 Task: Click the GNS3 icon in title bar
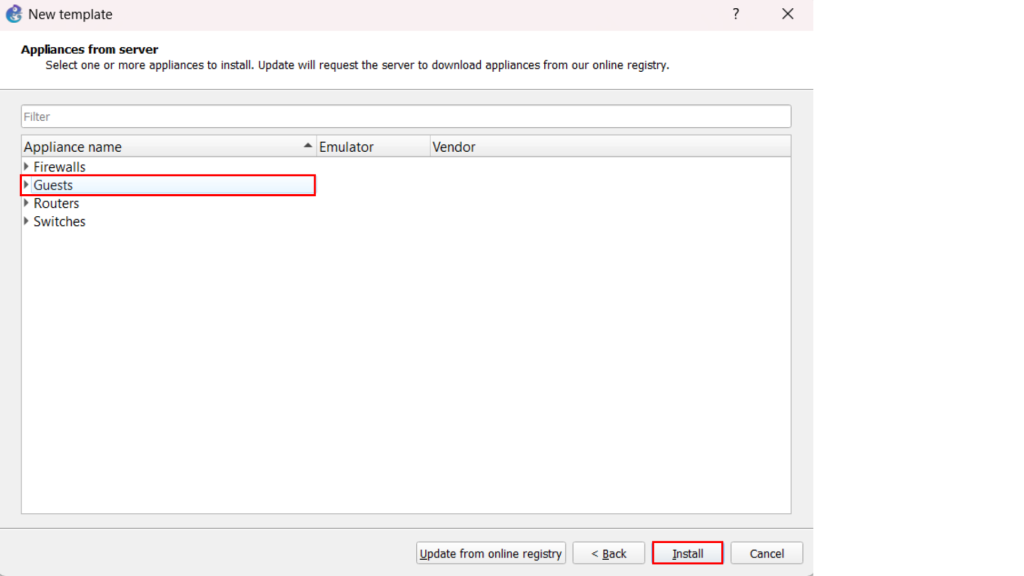click(x=14, y=14)
